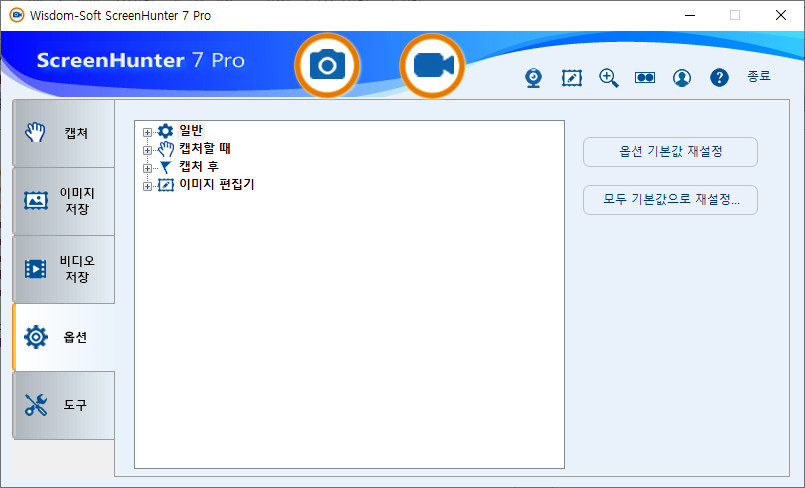The height and width of the screenshot is (488, 805).
Task: Click the camera screenshot capture button
Action: [x=327, y=65]
